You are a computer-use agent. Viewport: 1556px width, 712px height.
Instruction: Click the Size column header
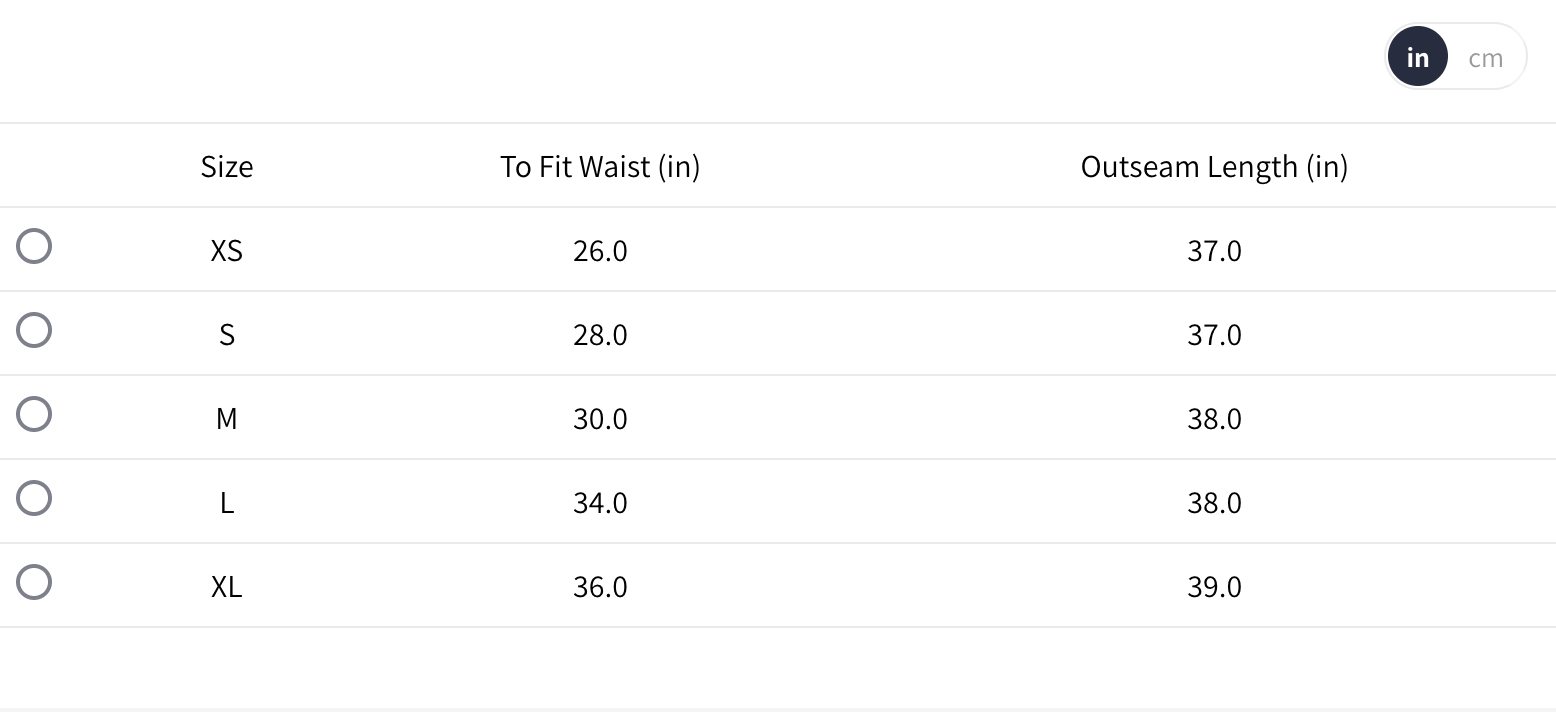227,166
